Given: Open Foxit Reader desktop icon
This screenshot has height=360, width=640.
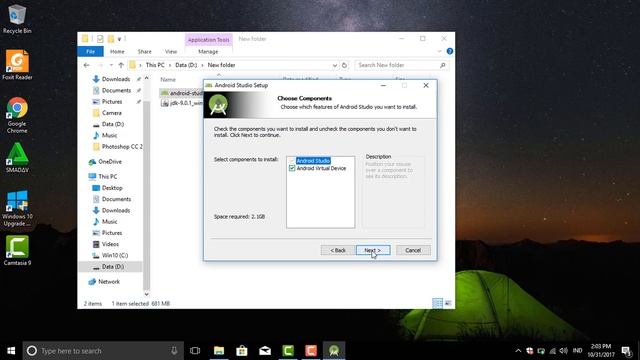Looking at the screenshot, I should [x=17, y=65].
